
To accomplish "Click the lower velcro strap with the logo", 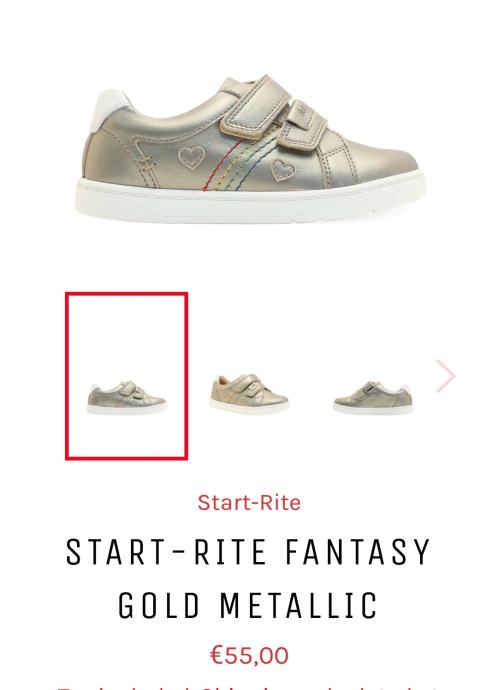I will click(304, 125).
